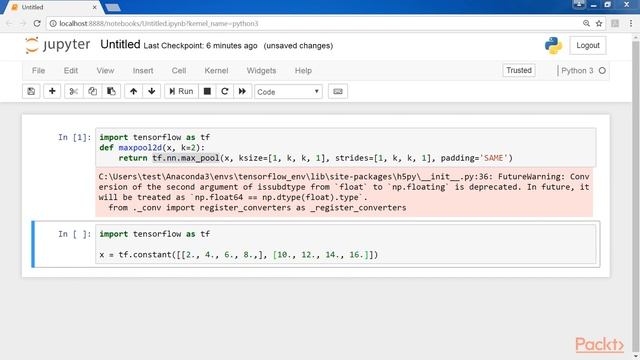
Task: Restart kernel and run all fast-forward icon
Action: coord(242,91)
